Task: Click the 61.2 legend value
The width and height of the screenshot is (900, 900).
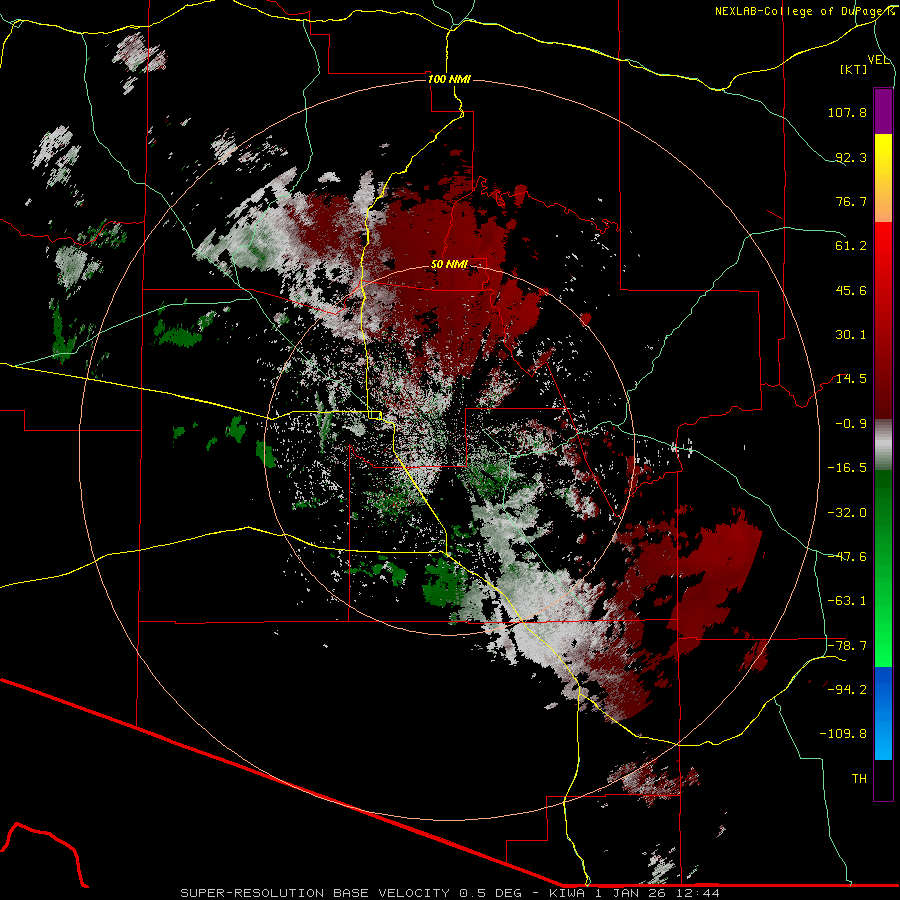Action: (x=851, y=246)
